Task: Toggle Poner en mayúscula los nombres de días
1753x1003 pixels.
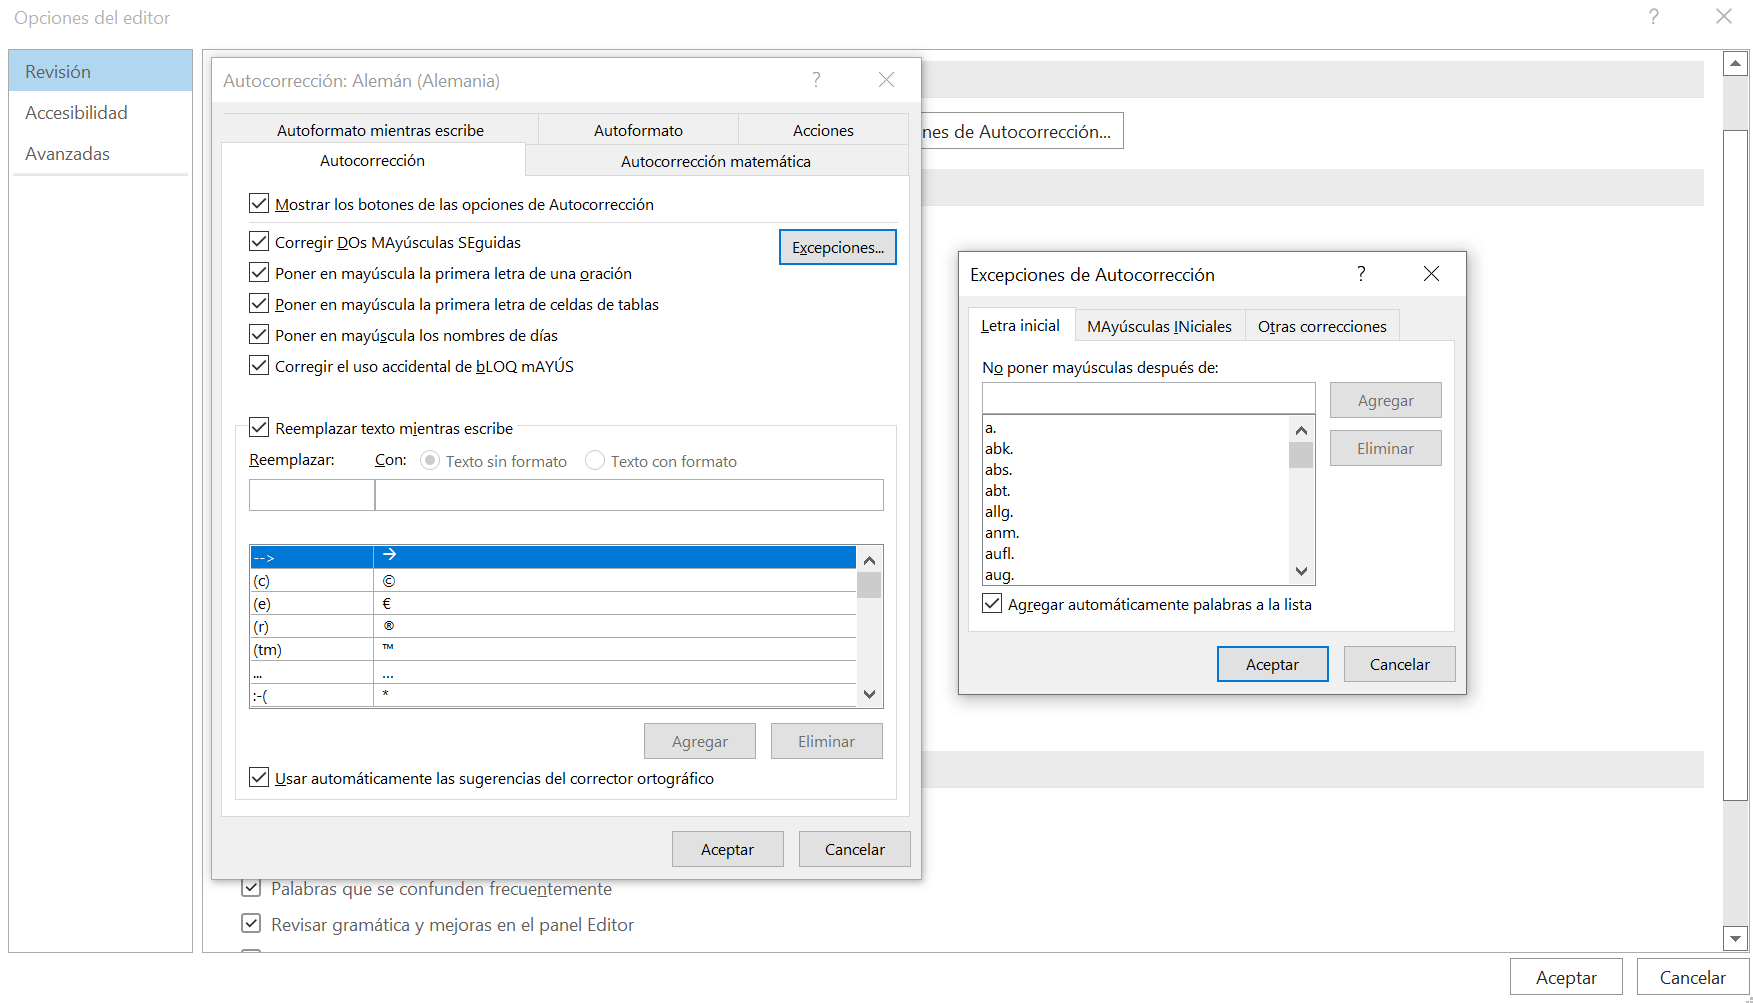Action: point(259,335)
